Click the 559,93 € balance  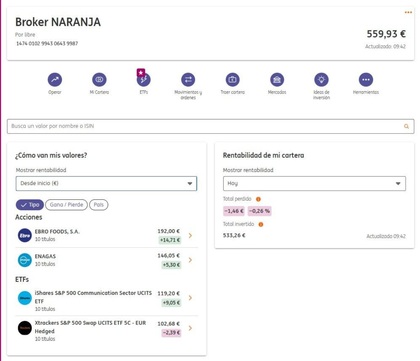click(386, 34)
